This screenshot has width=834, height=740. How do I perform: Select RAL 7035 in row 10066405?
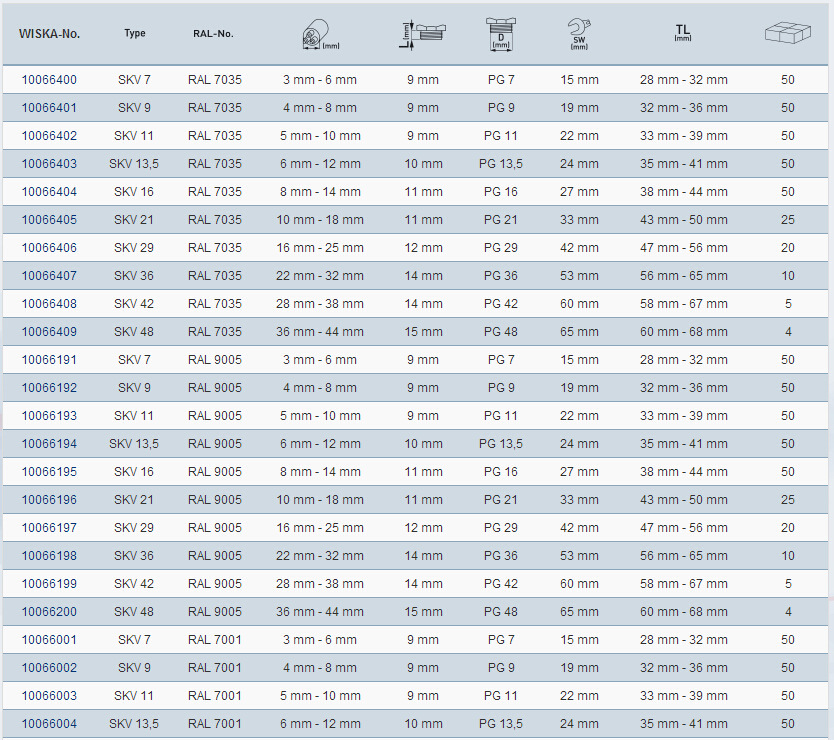(215, 220)
